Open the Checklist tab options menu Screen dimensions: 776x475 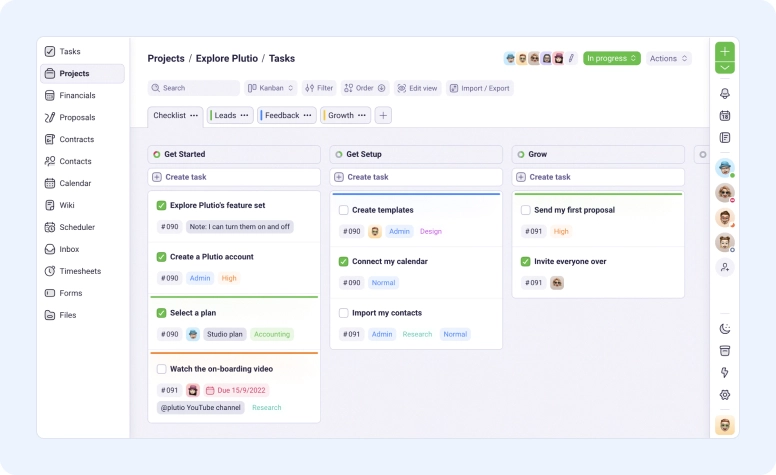pos(194,115)
